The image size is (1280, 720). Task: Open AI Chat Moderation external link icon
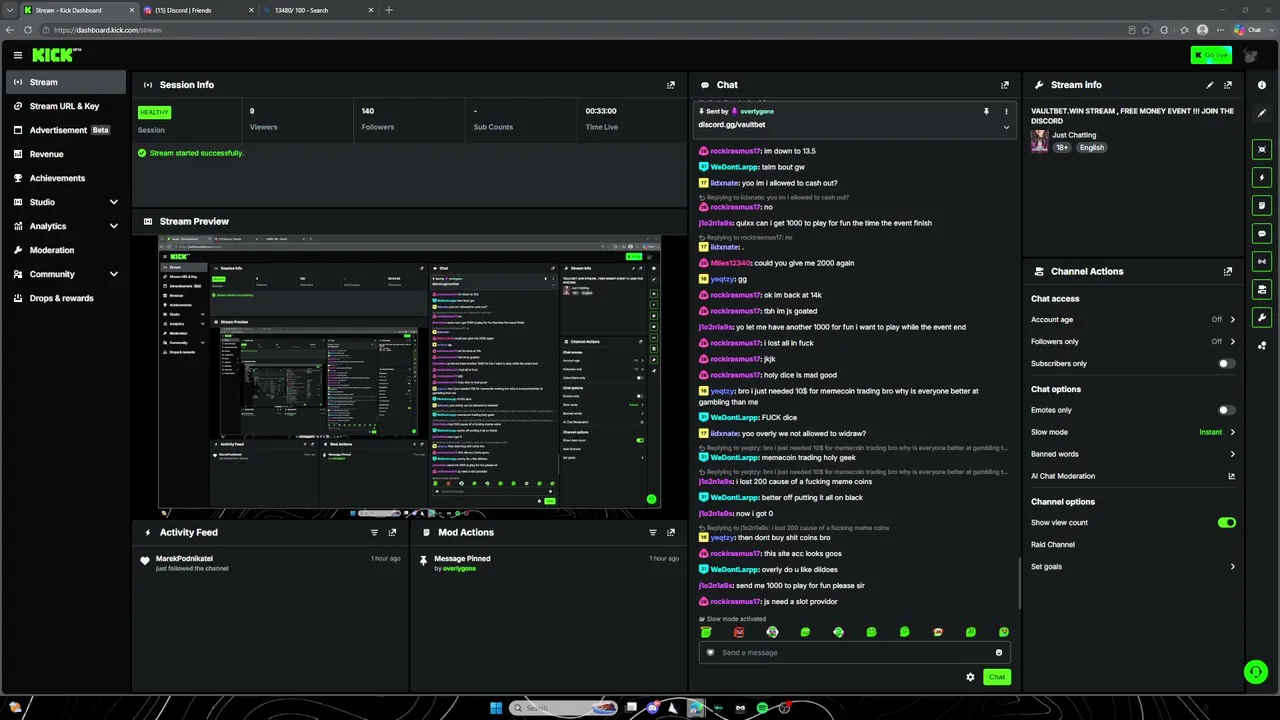click(1232, 476)
